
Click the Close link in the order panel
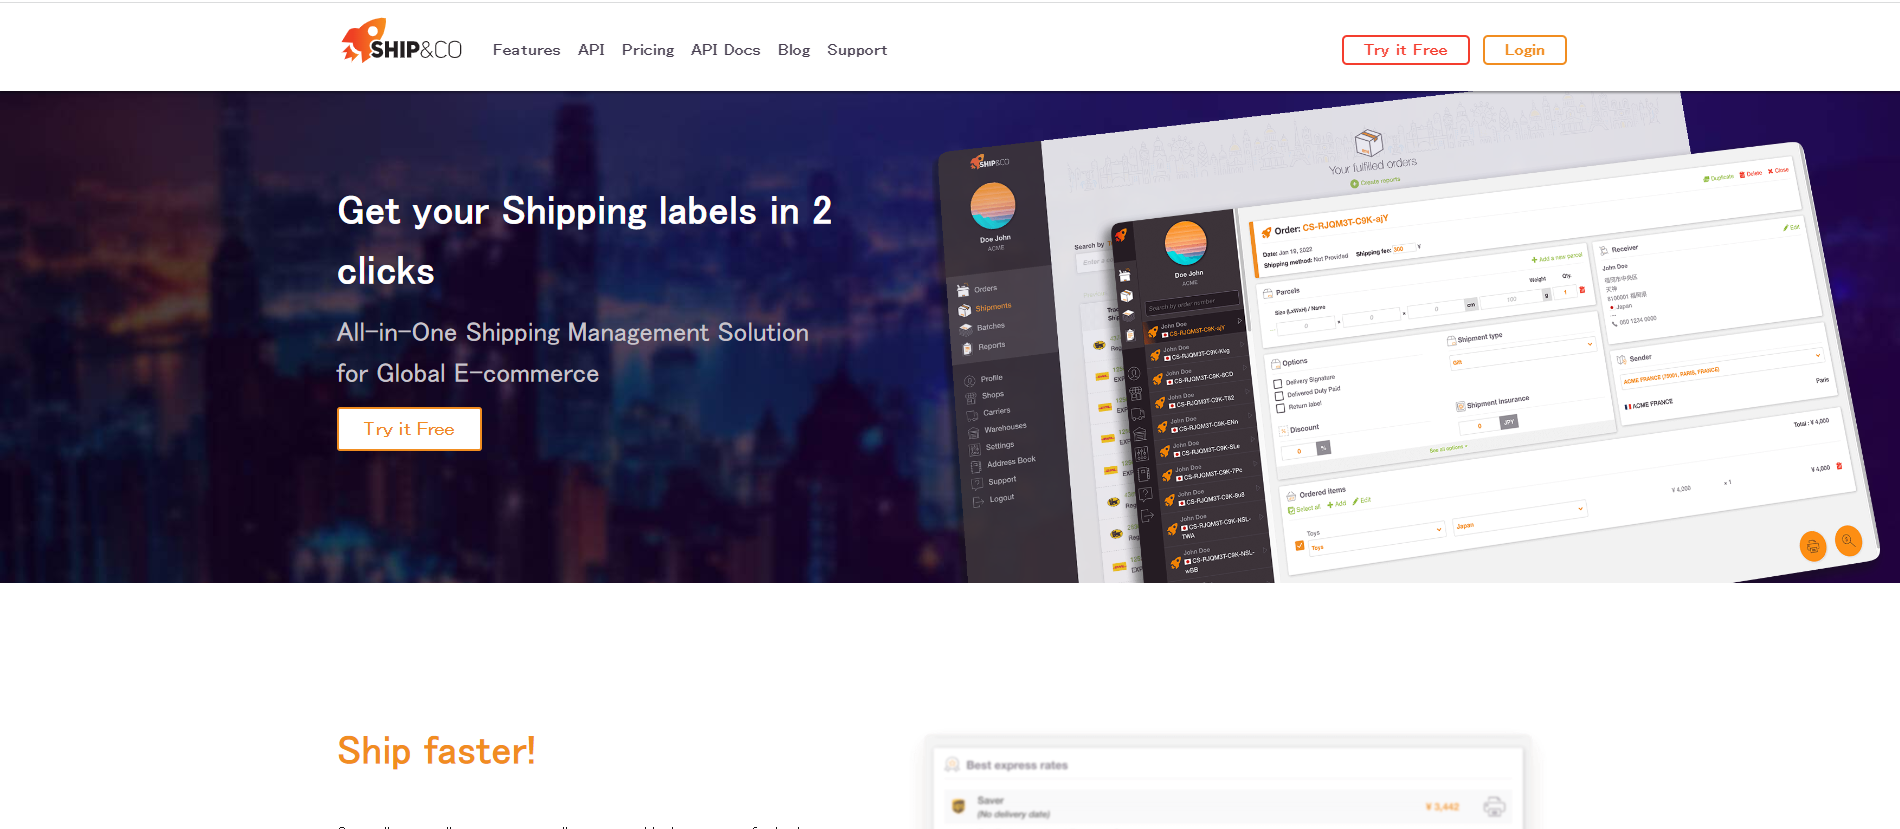click(1778, 171)
